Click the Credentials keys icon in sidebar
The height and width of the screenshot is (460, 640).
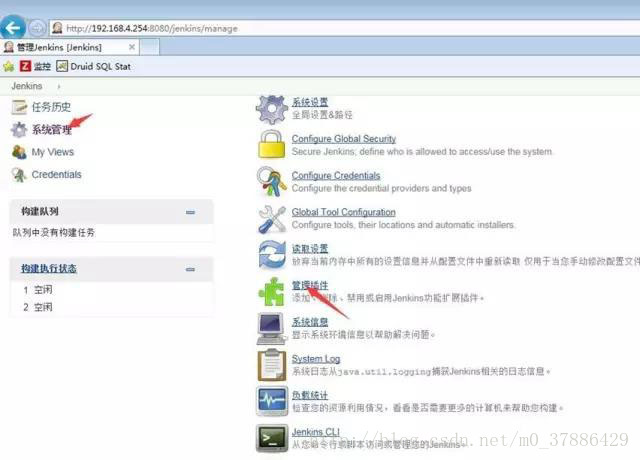point(19,175)
